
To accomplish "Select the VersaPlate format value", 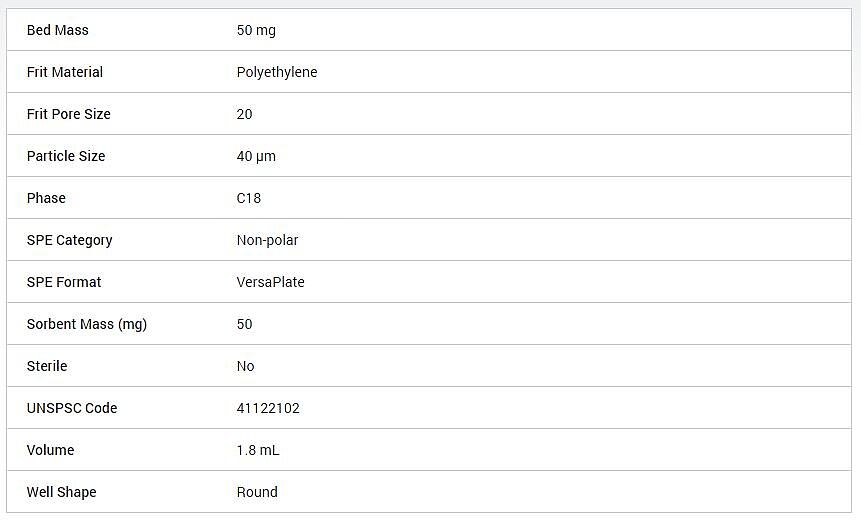I will click(x=271, y=282).
